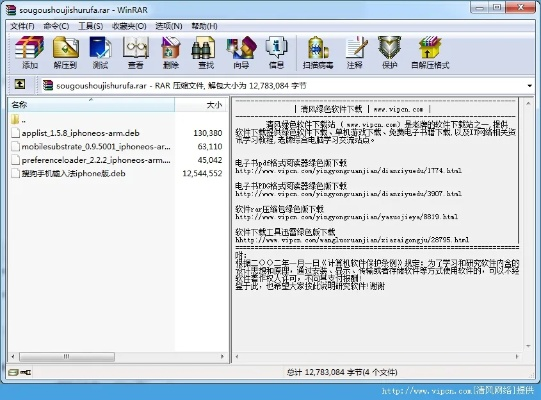Click the 12,544,552 size value

coord(202,173)
